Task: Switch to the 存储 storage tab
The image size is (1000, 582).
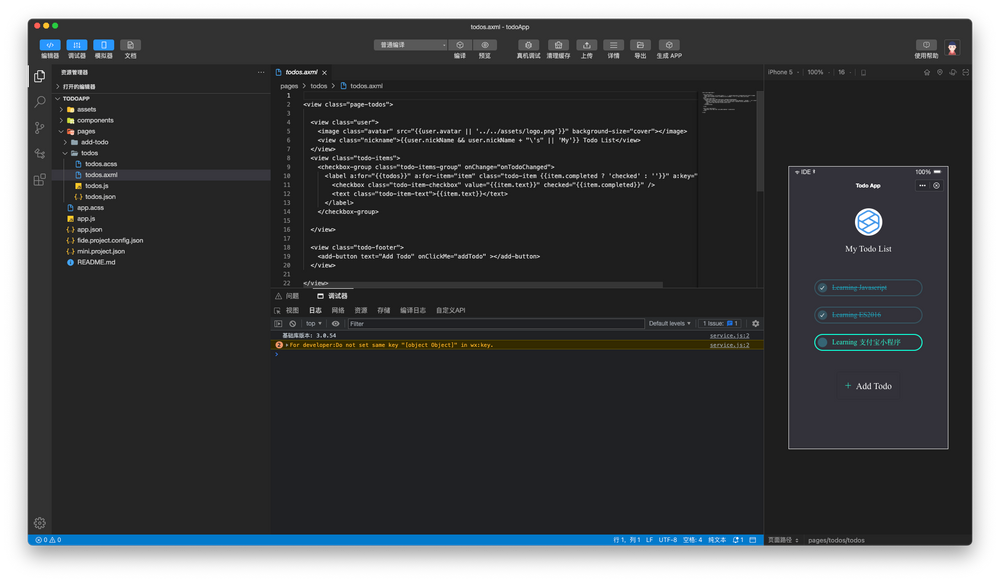Action: click(383, 310)
